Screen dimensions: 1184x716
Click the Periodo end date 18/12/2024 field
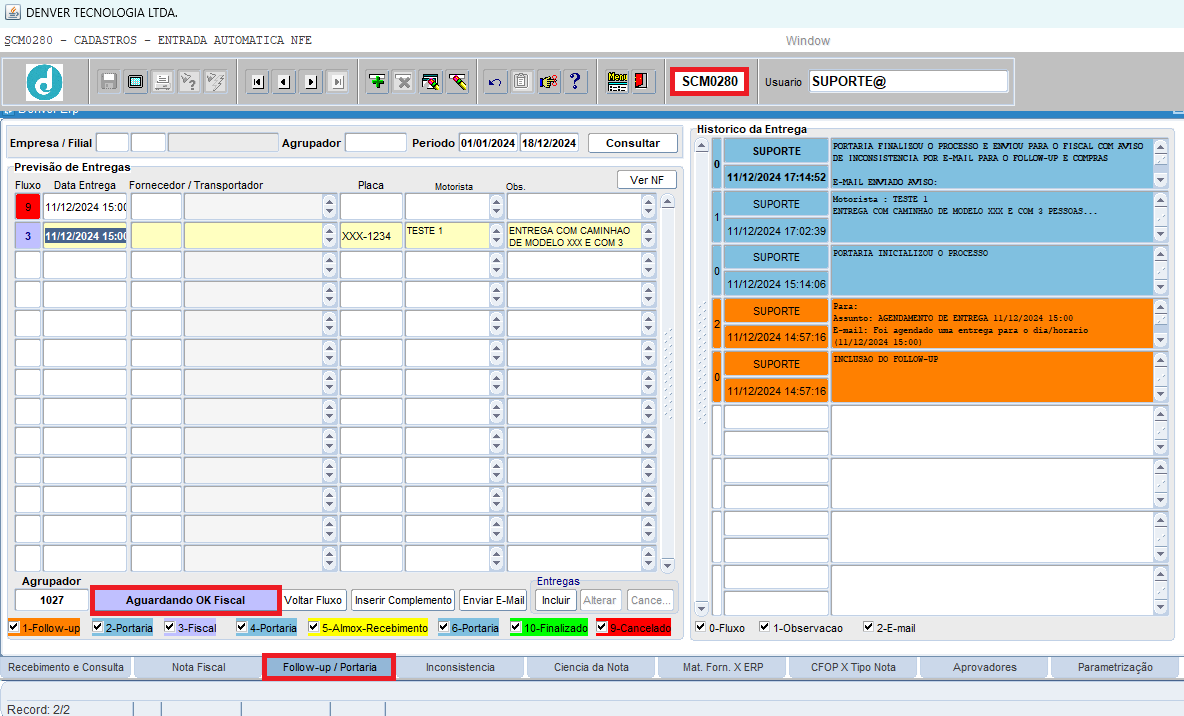coord(549,143)
